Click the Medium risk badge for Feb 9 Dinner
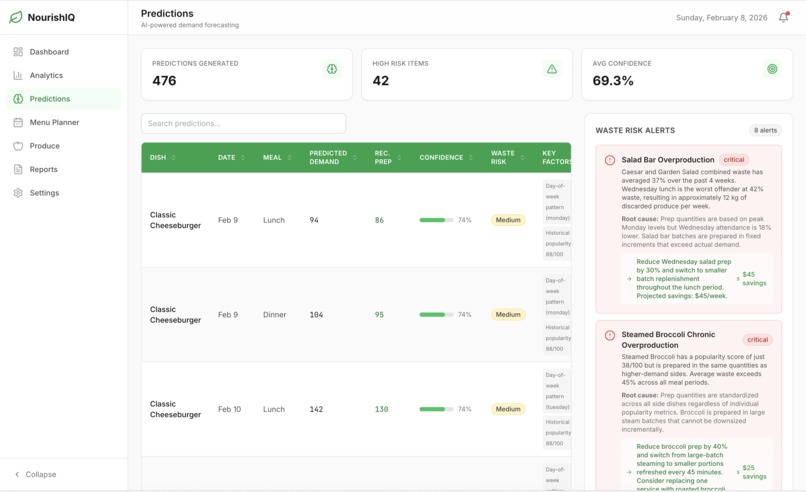The height and width of the screenshot is (492, 806). click(x=508, y=314)
